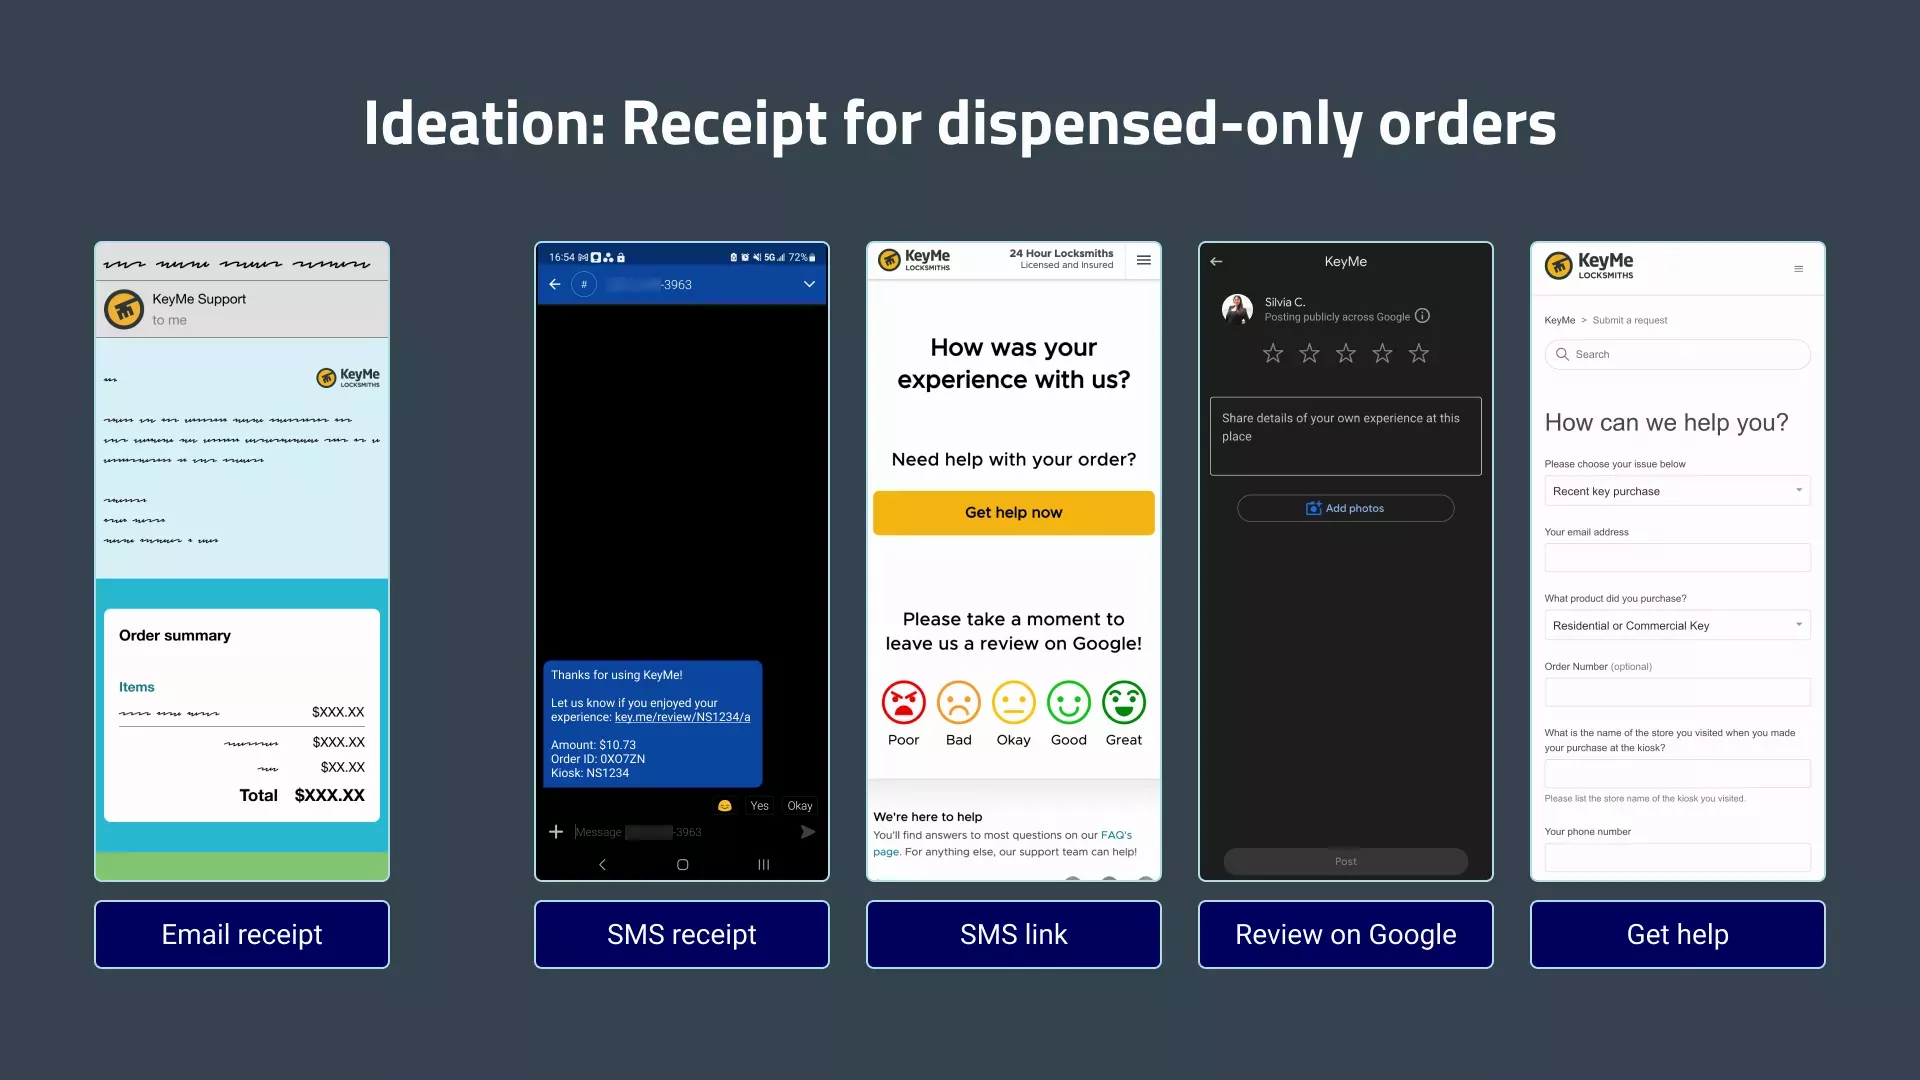Click the search icon in Get help panel
Screen dimensions: 1920x1080
1561,352
